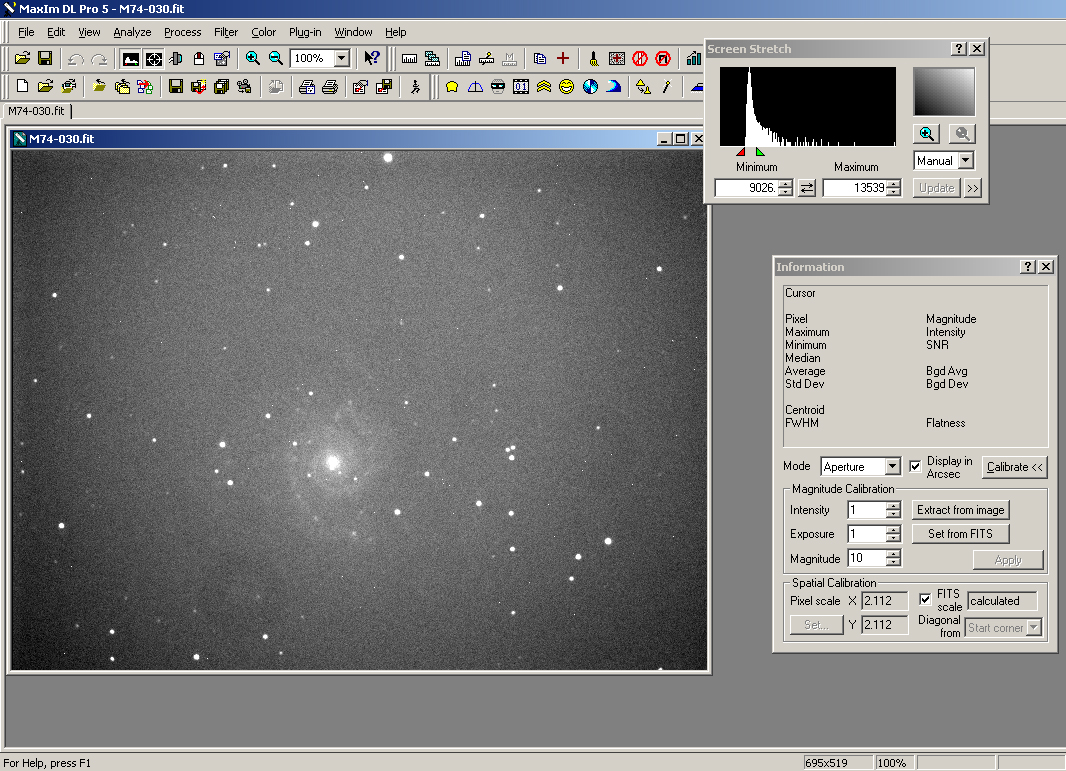Click the Set from FITS button
Viewport: 1066px width, 771px height.
point(960,534)
